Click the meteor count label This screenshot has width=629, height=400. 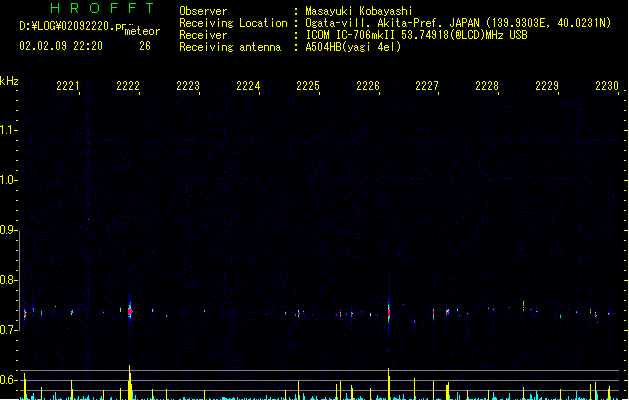pos(142,31)
